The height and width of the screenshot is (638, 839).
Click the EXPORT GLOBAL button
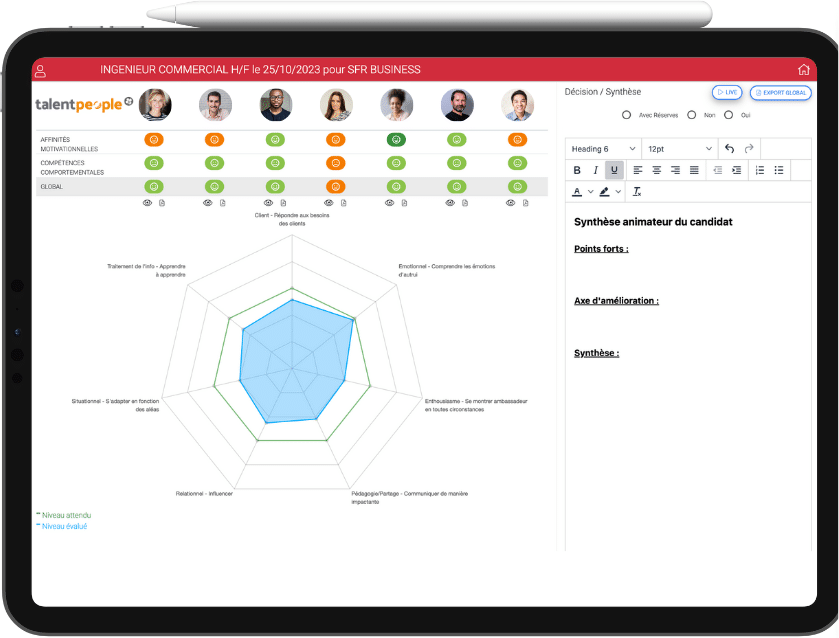pos(781,93)
